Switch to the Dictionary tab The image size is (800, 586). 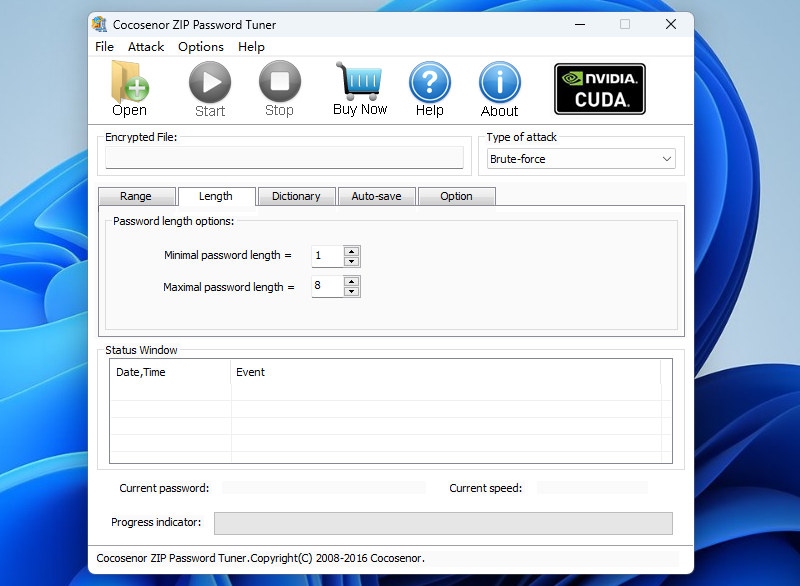296,196
